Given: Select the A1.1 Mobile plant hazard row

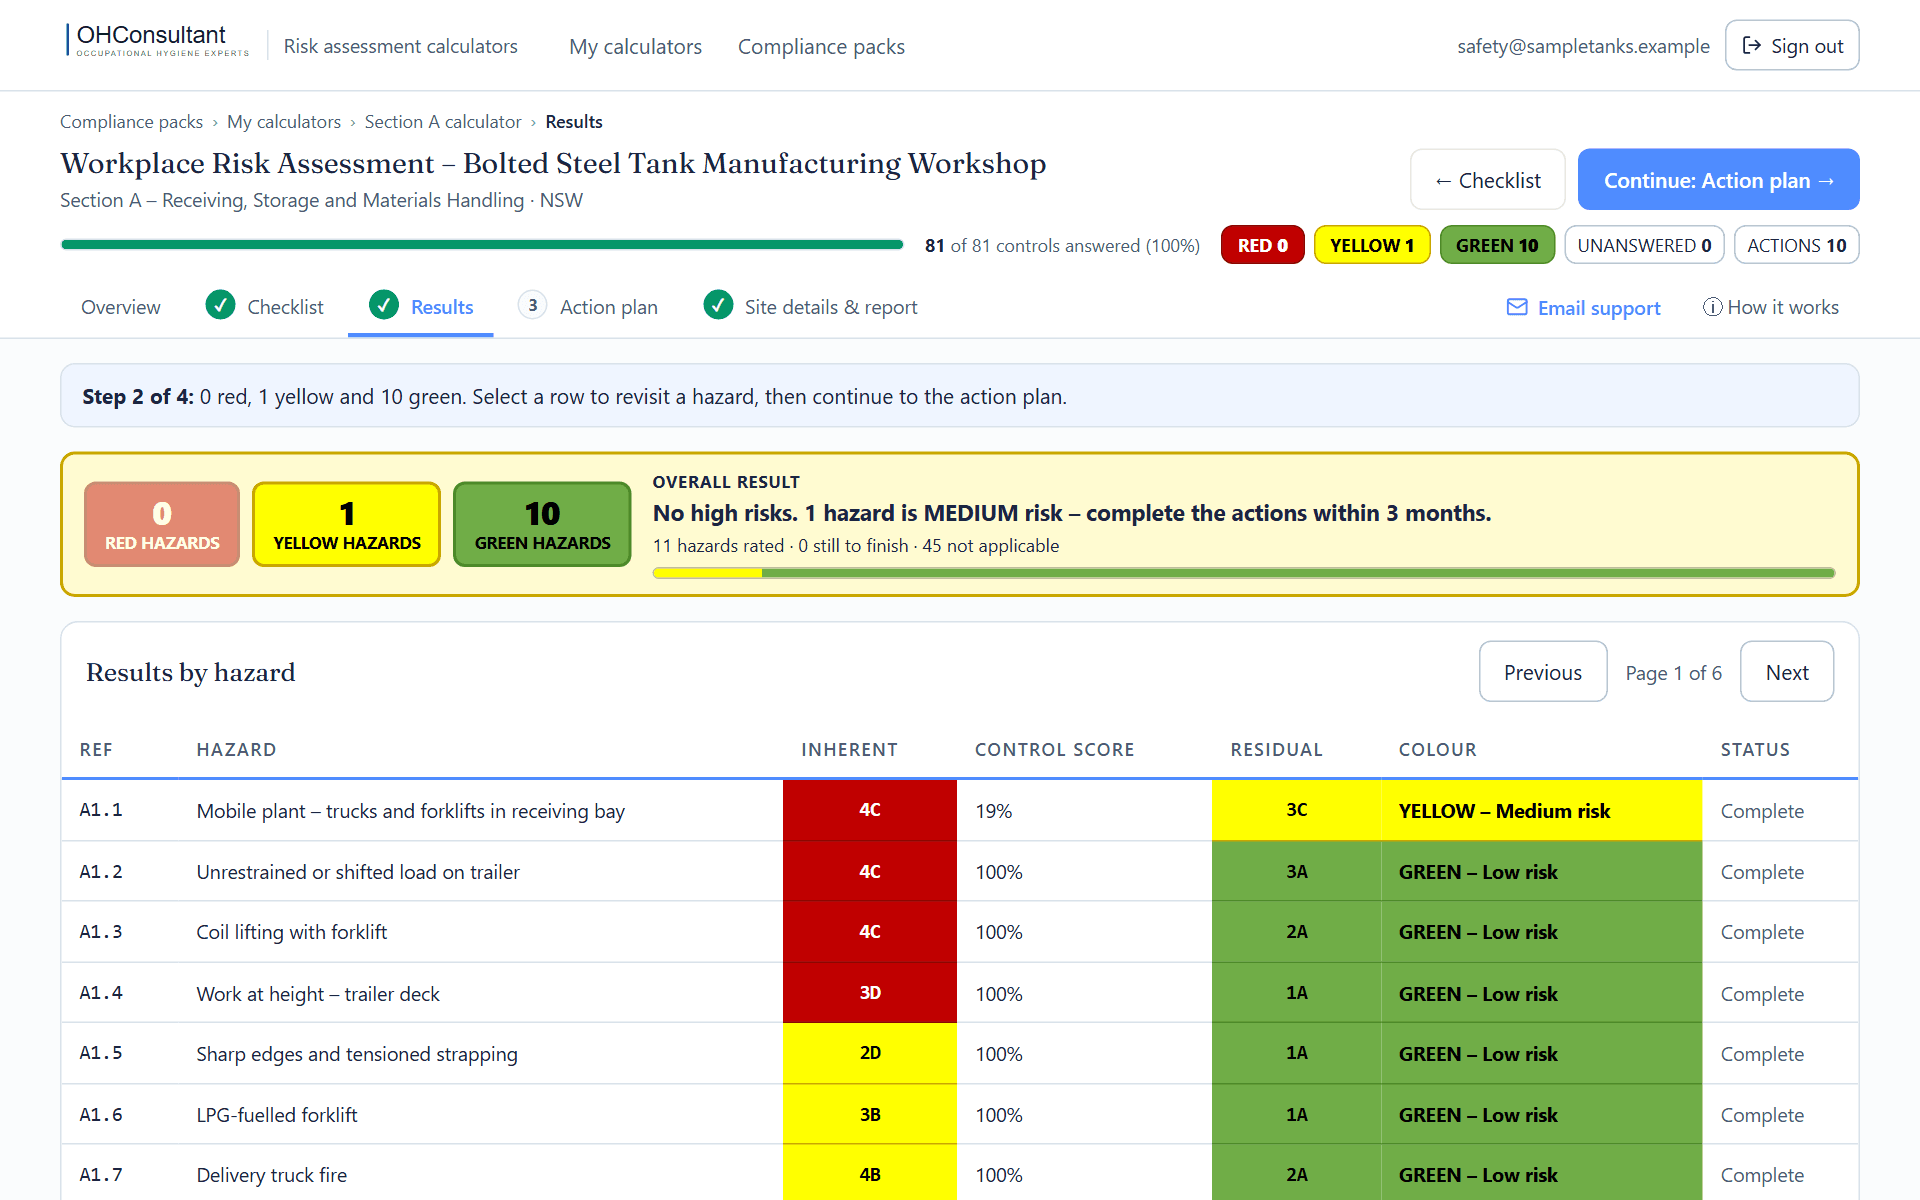Looking at the screenshot, I should point(960,810).
